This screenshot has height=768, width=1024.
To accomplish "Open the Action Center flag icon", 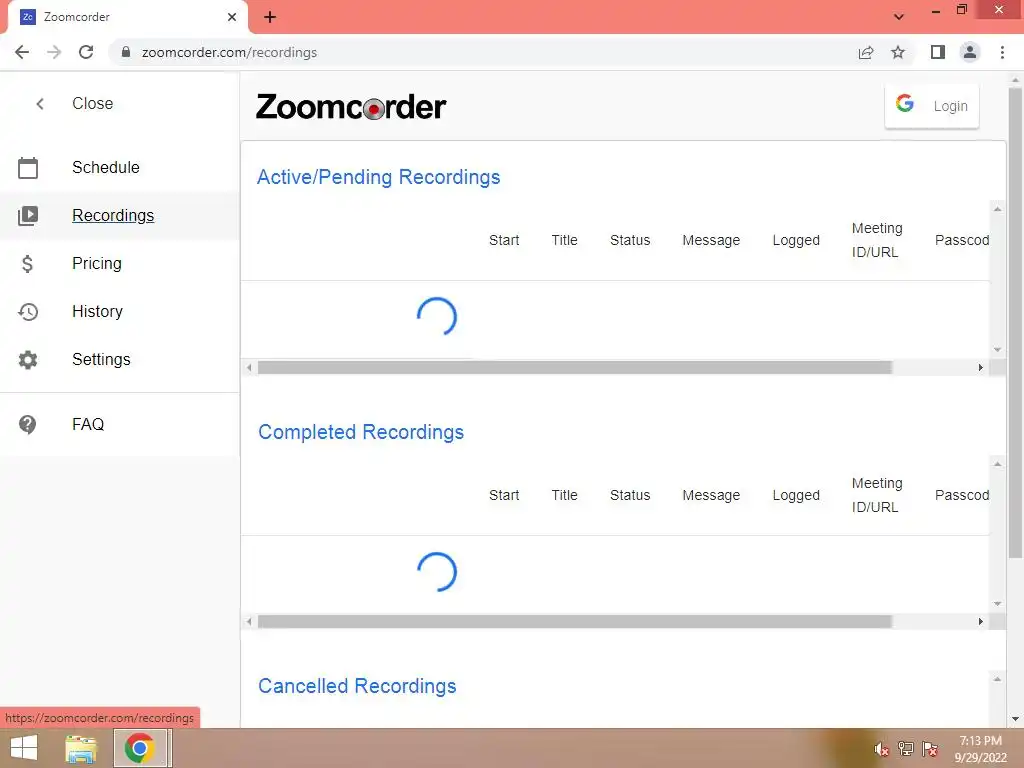I will (930, 749).
